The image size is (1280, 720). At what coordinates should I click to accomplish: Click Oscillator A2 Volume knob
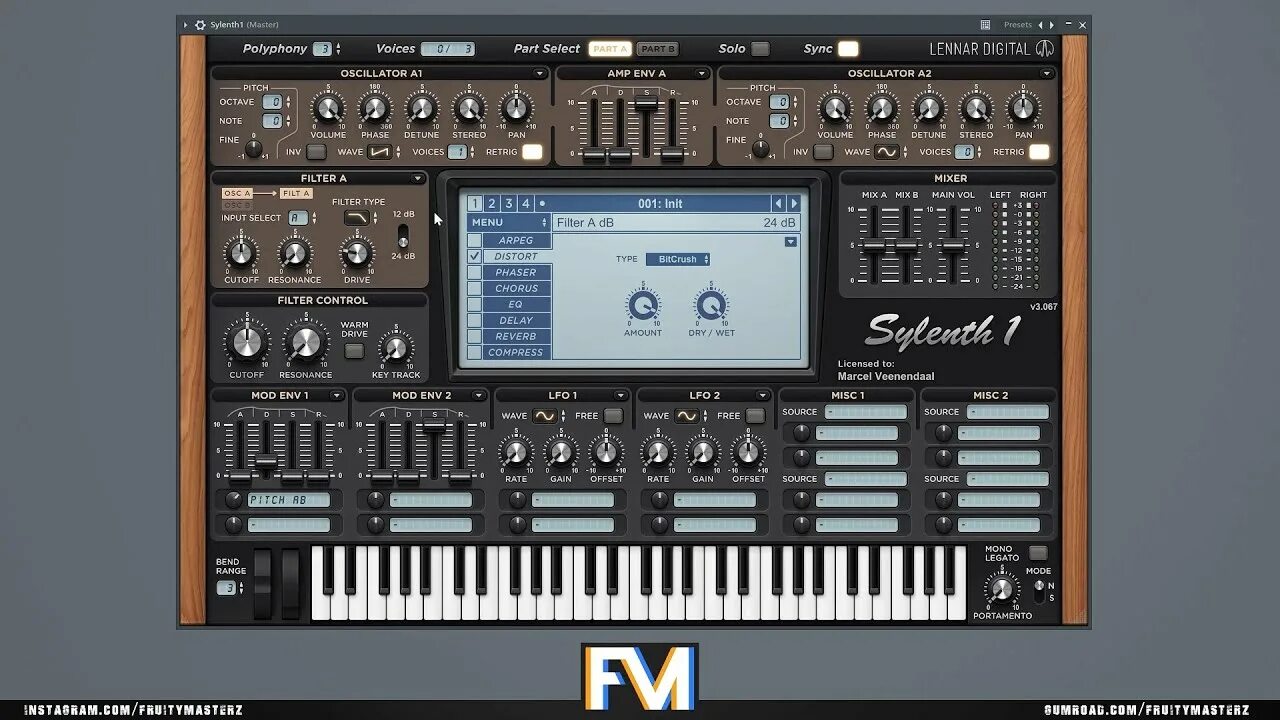[834, 109]
